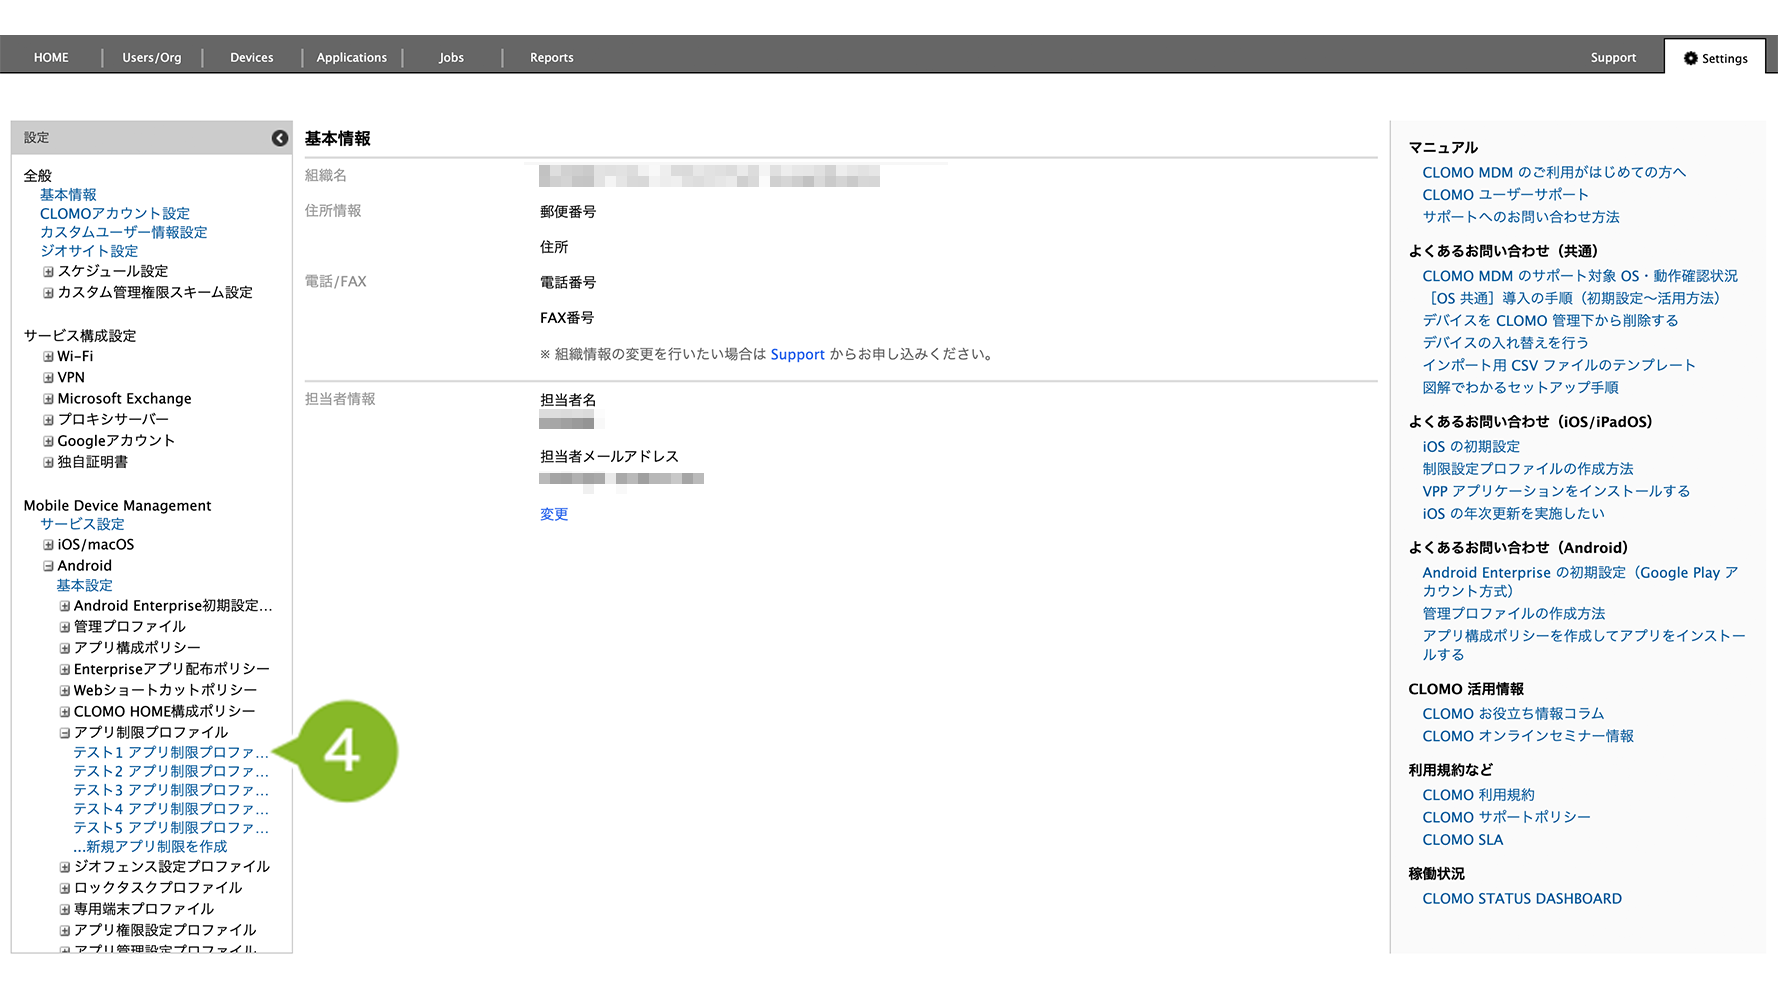Open CLOMOアカウント設定 in sidebar

pyautogui.click(x=114, y=213)
